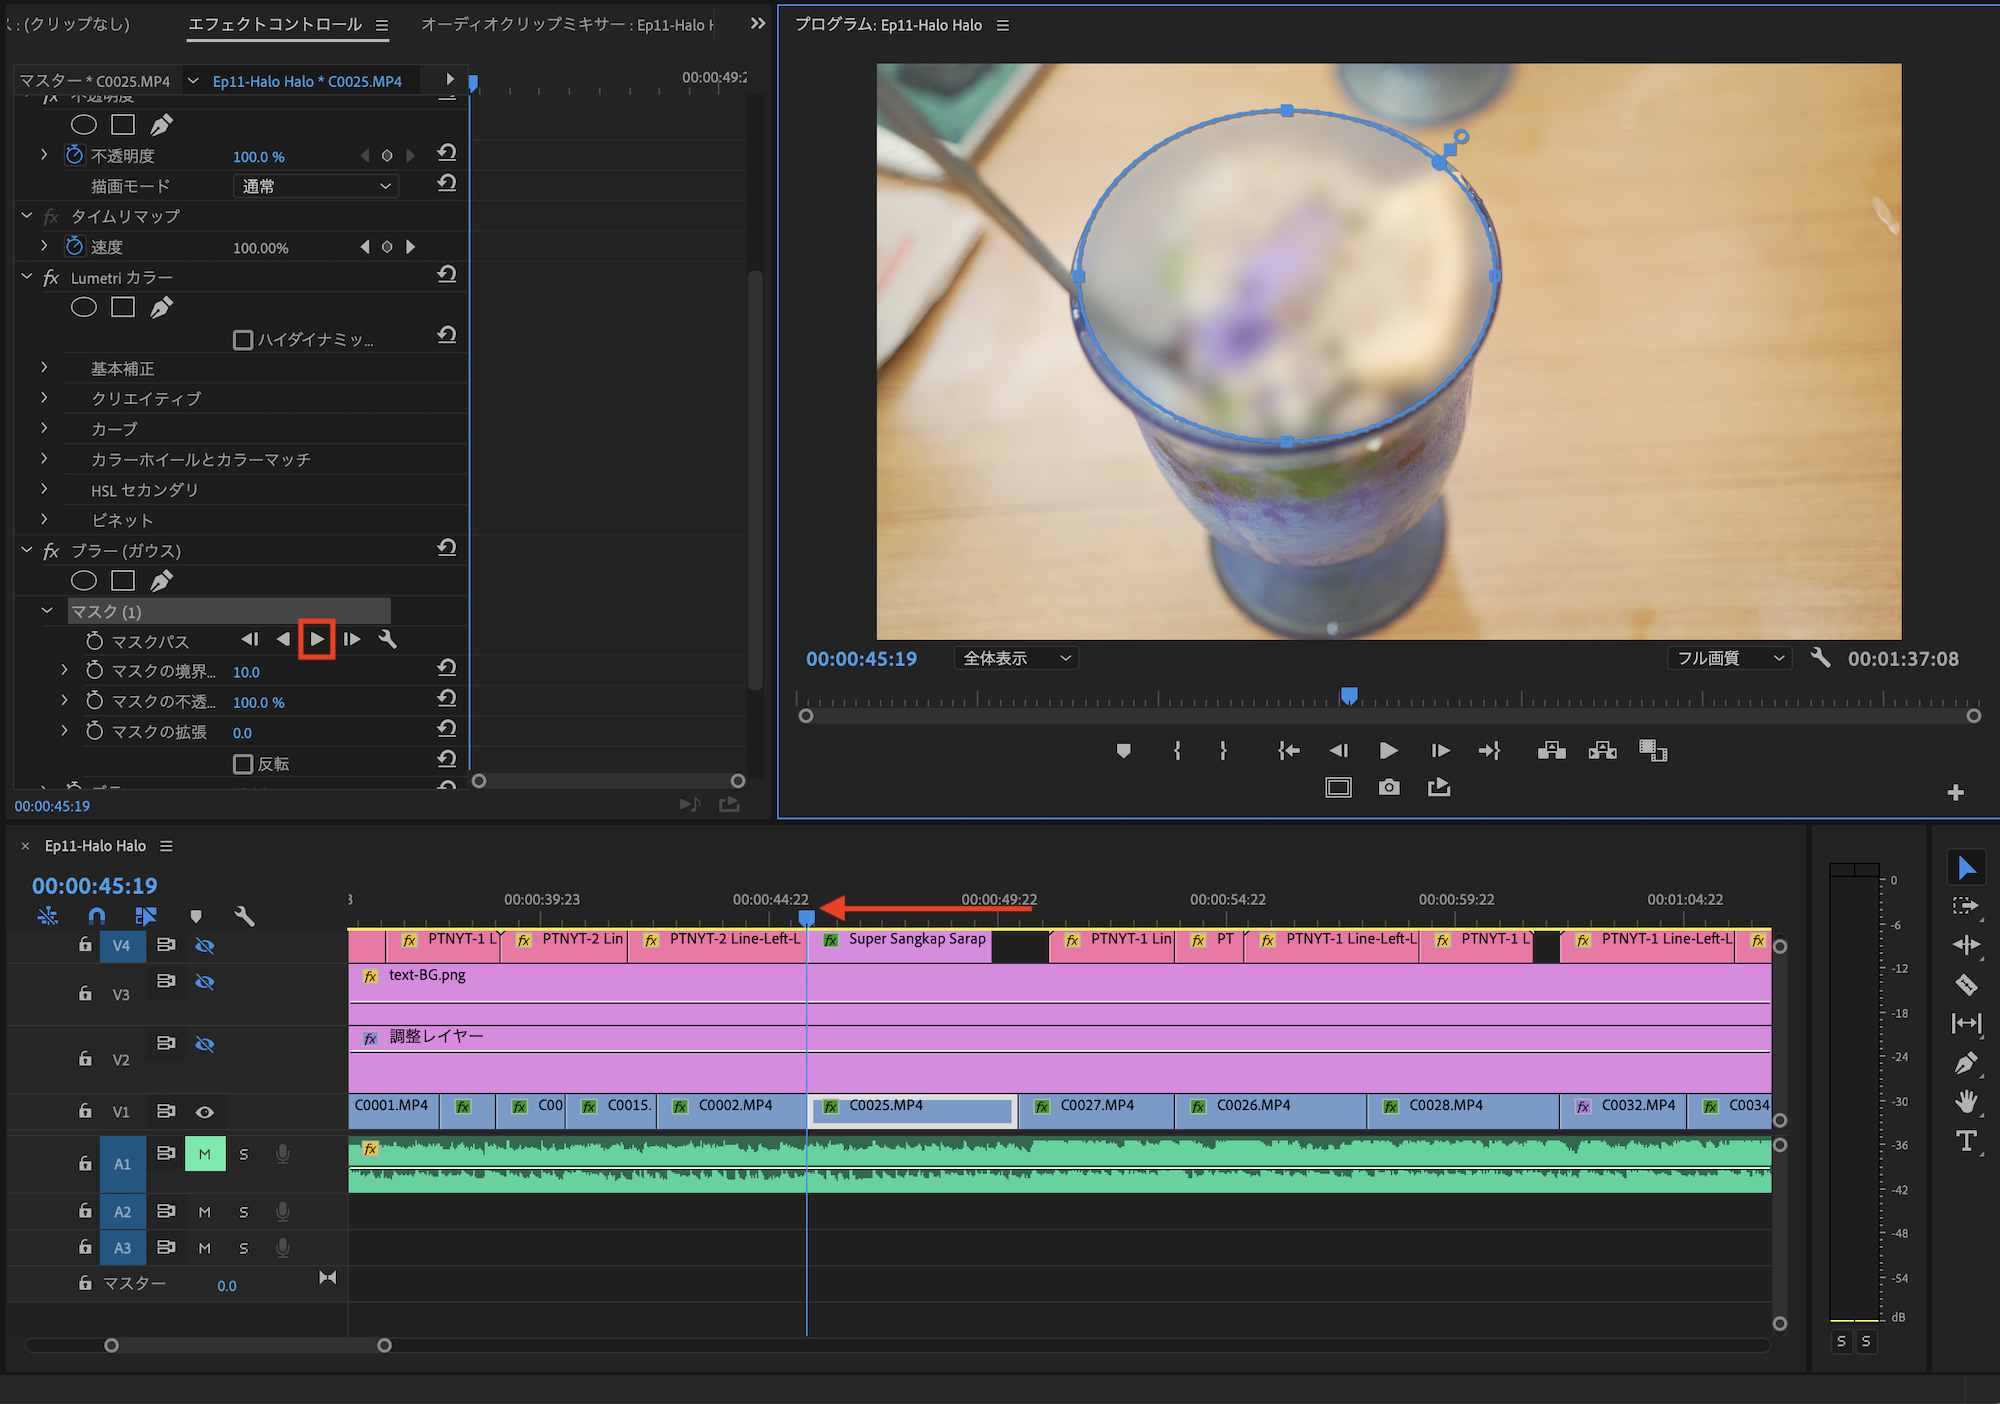Open the timeline wrench settings icon
Viewport: 2000px width, 1404px height.
pyautogui.click(x=244, y=916)
